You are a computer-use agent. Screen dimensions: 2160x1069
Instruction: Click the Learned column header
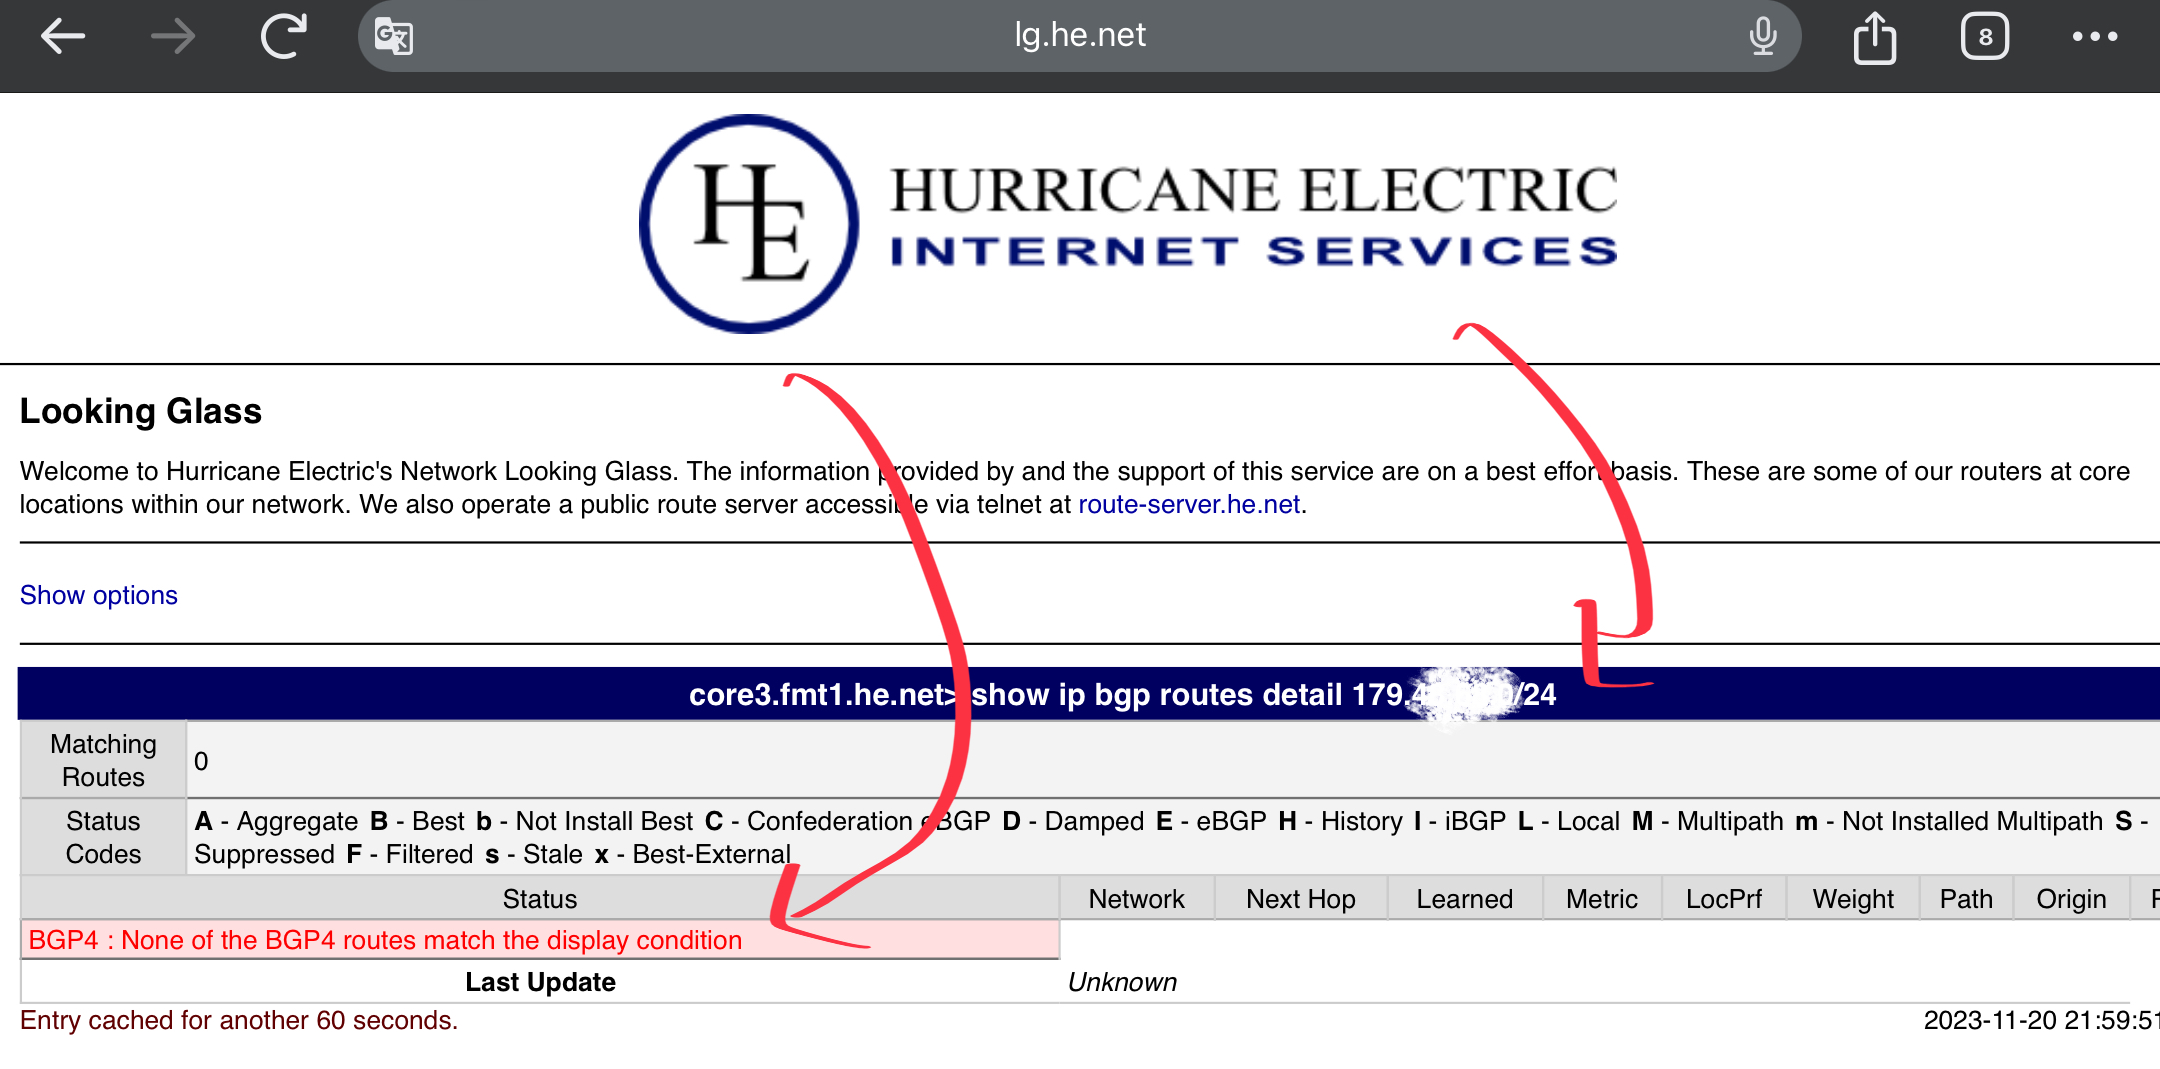[x=1465, y=899]
